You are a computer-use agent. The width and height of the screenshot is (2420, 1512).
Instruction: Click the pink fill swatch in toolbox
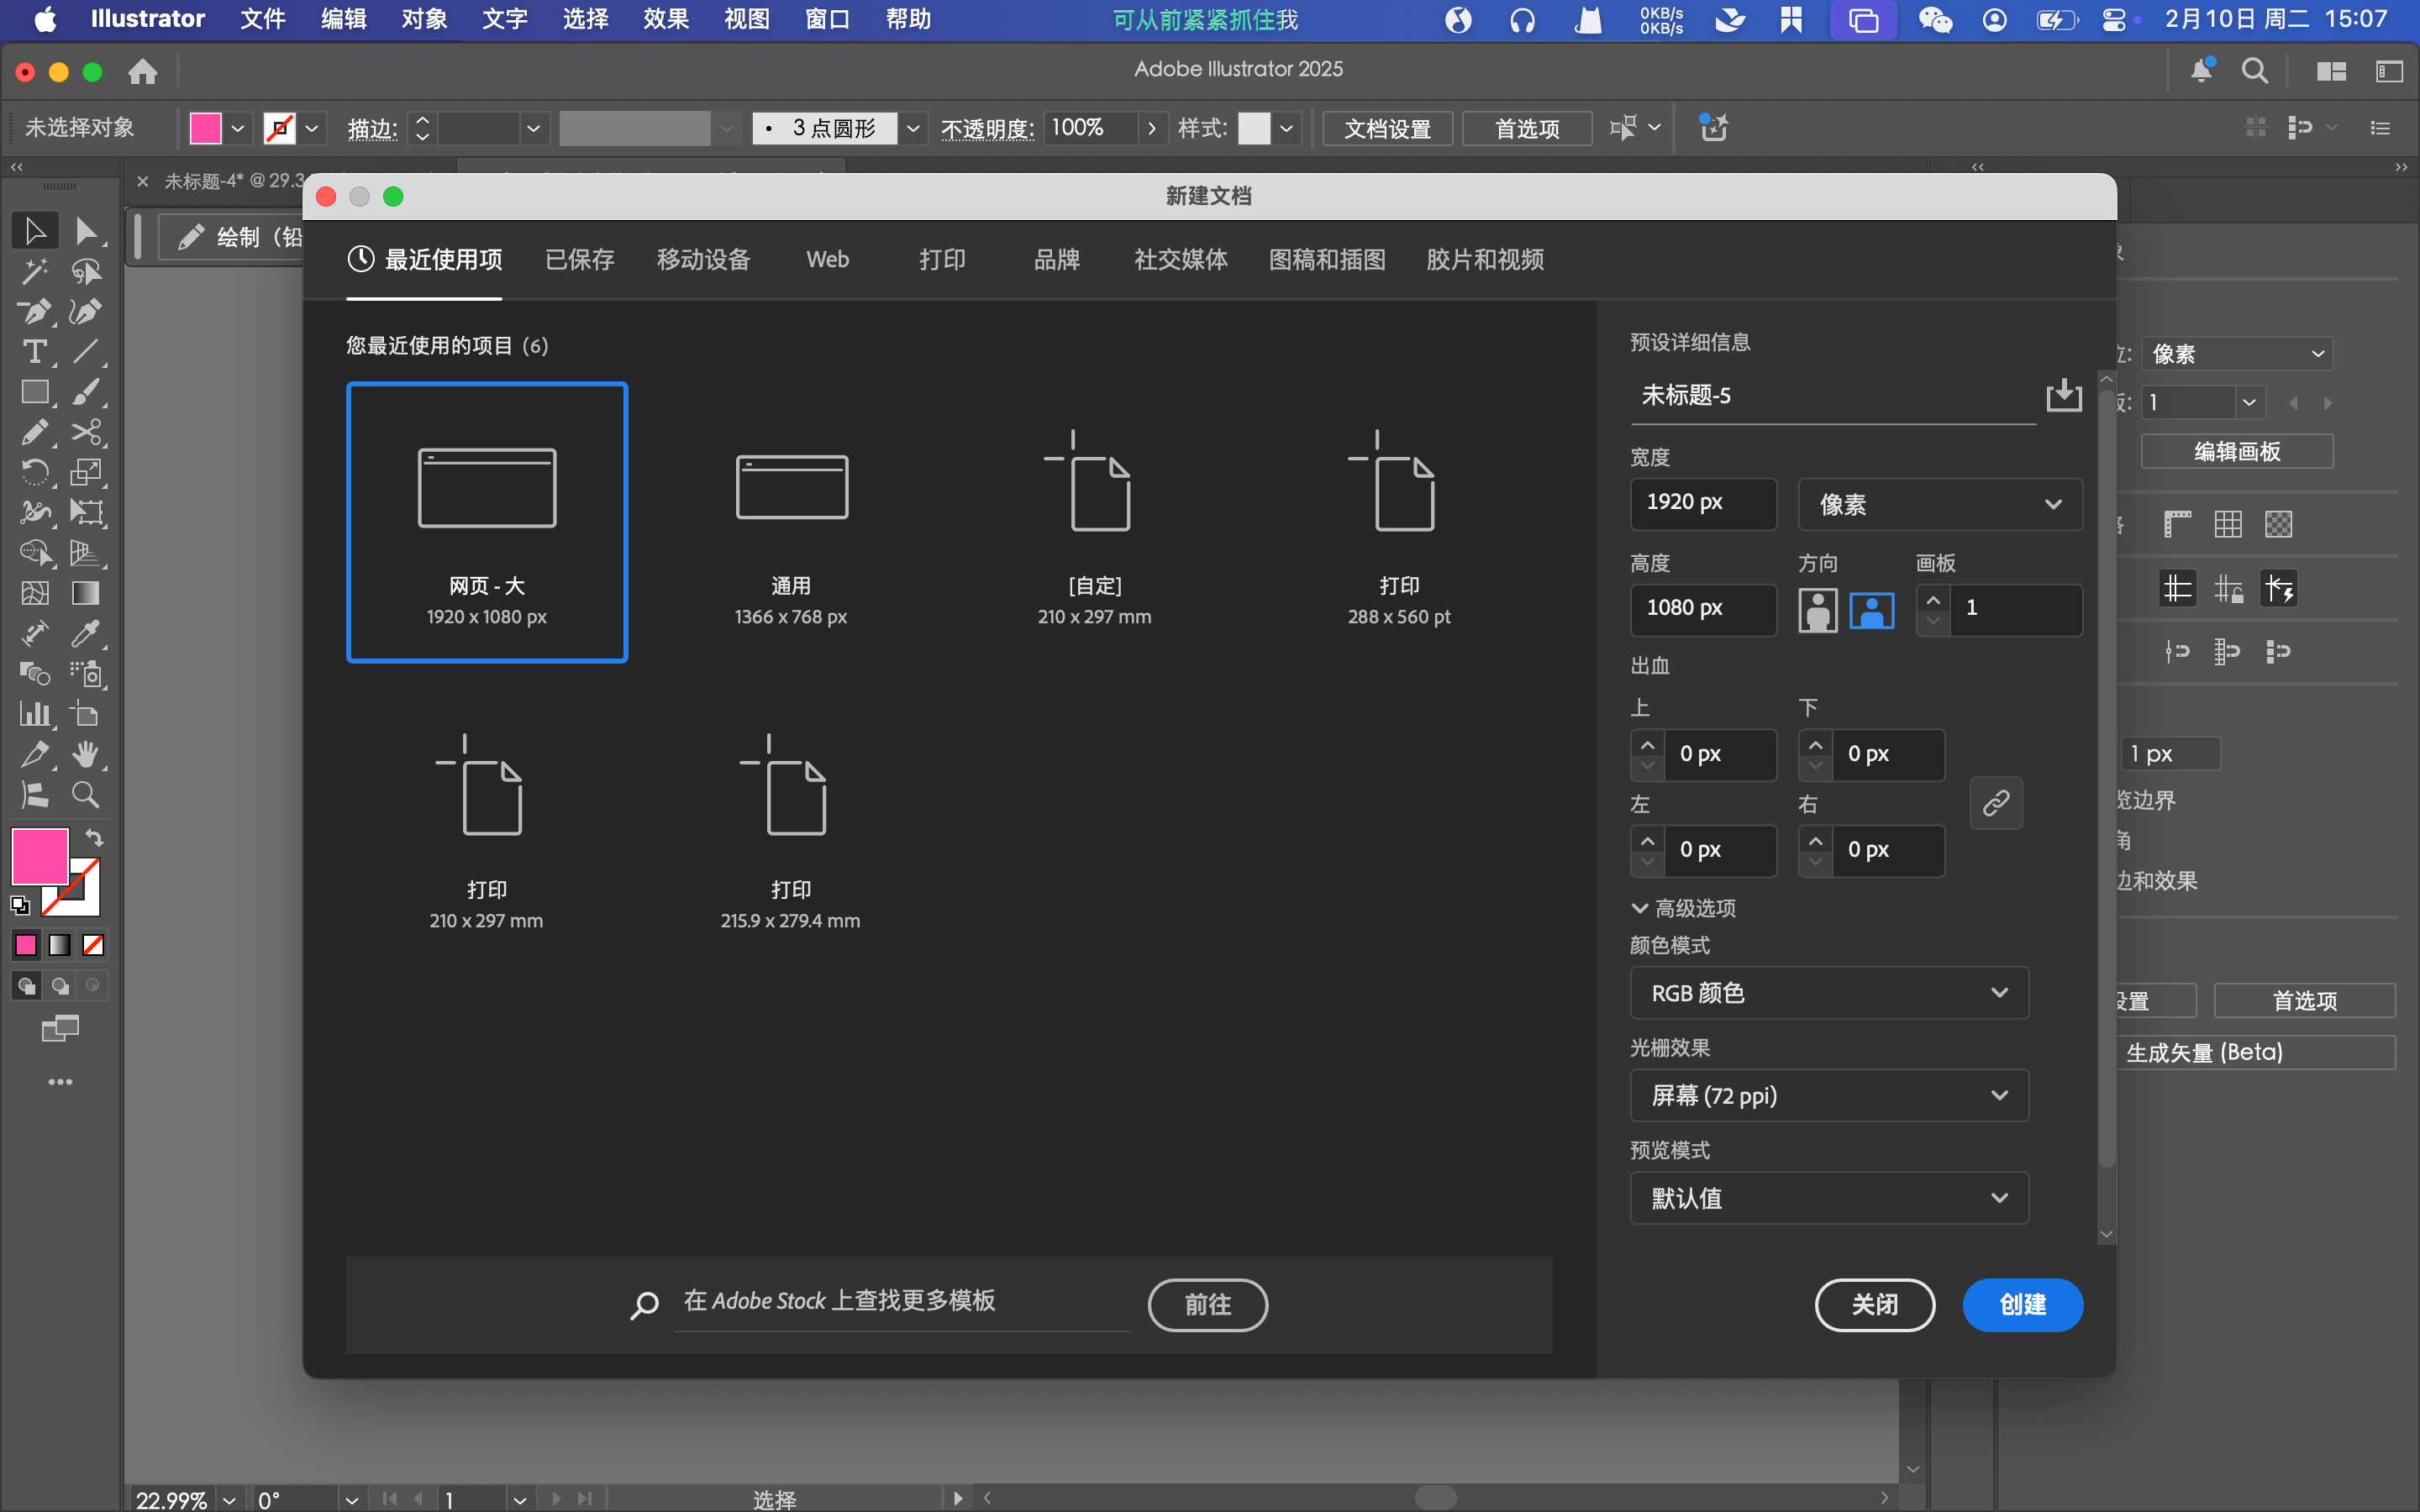[40, 856]
